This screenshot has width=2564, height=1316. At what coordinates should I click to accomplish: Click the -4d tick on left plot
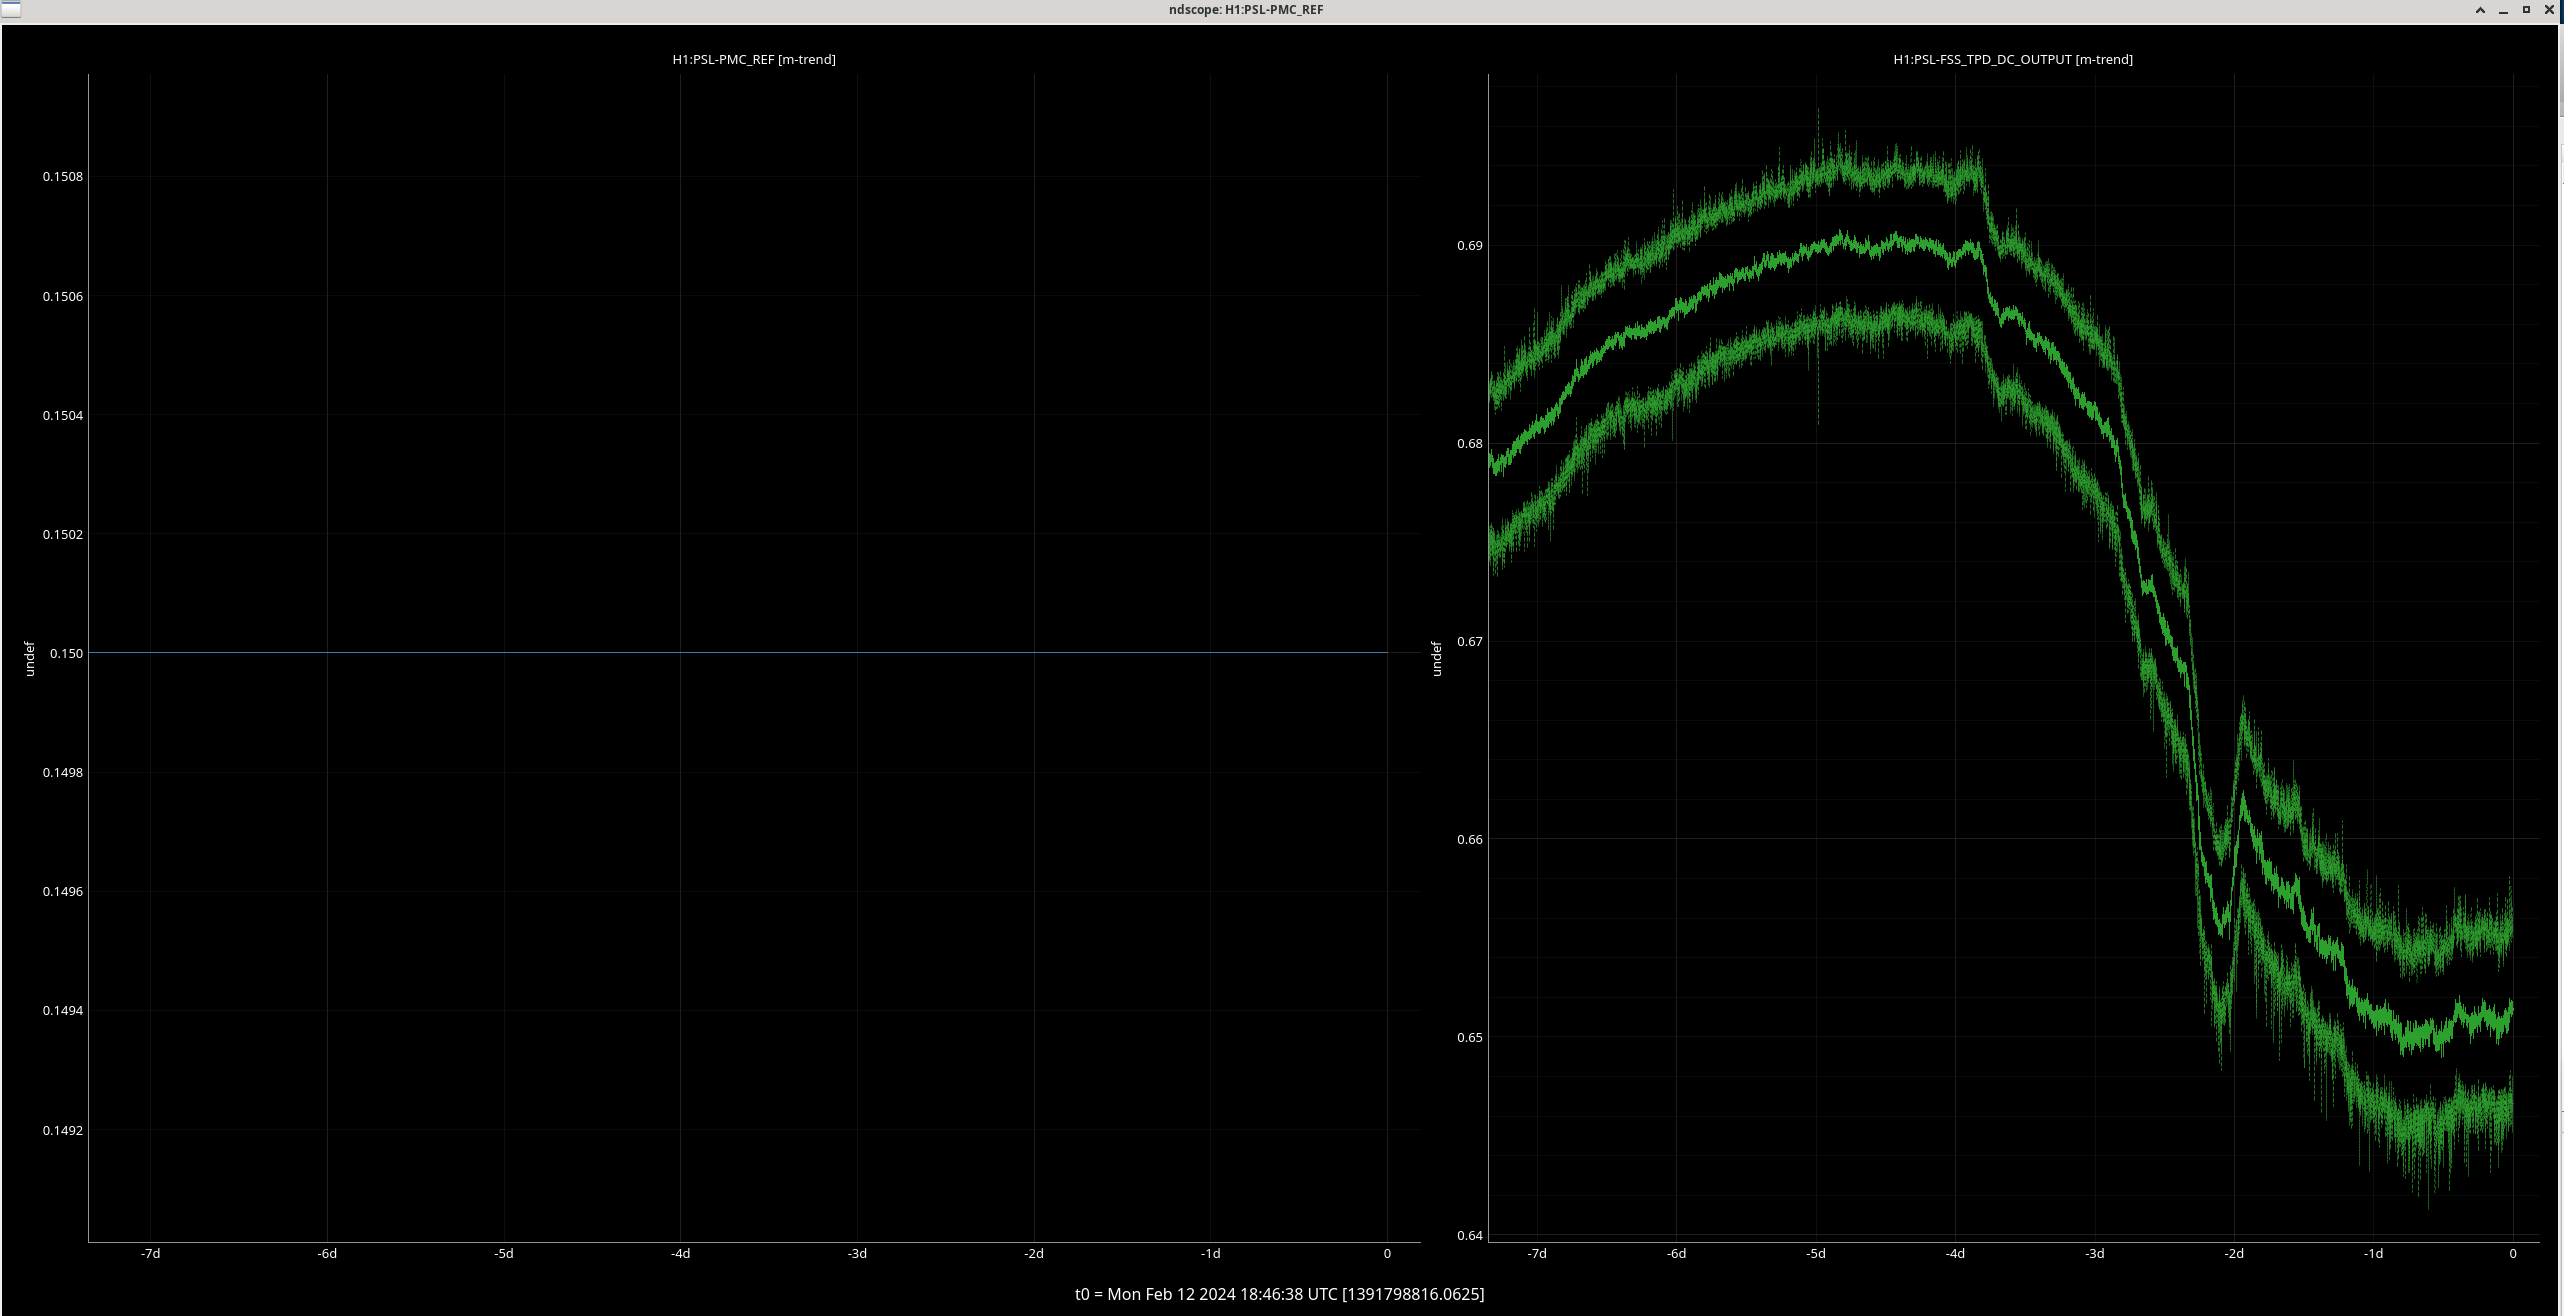click(680, 1253)
